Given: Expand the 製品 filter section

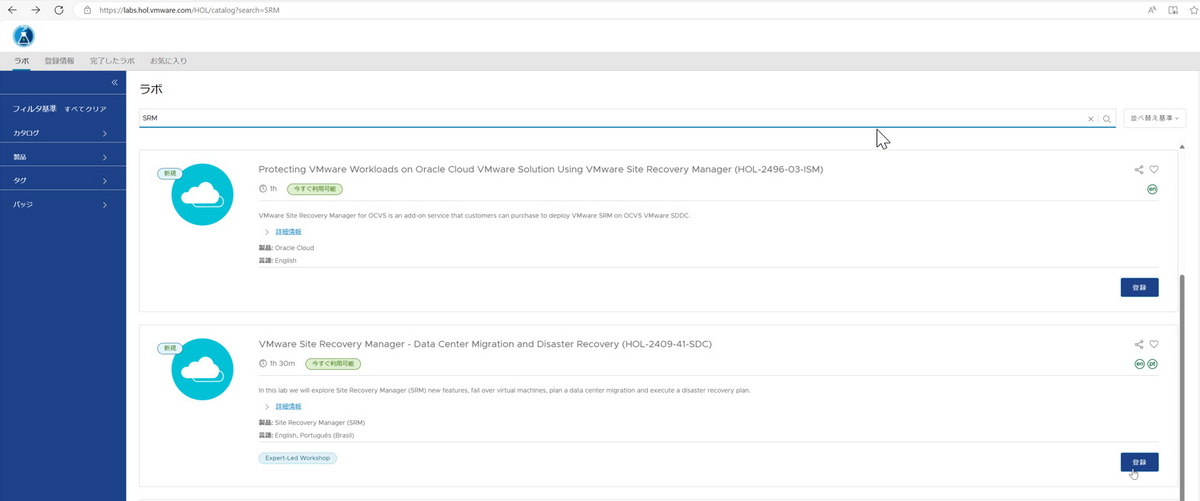Looking at the screenshot, I should click(62, 157).
